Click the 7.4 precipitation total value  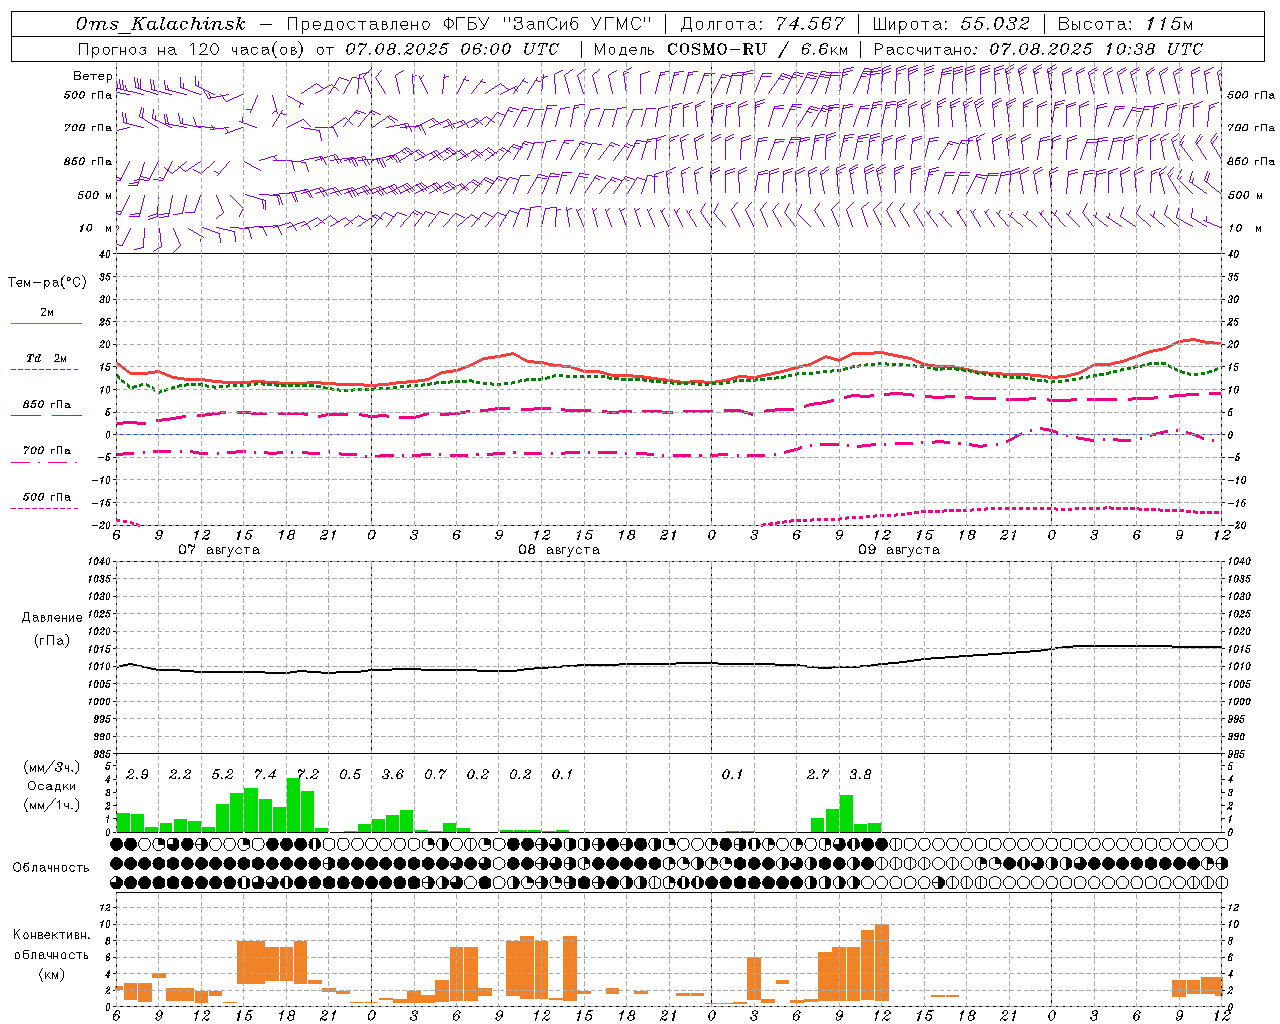point(265,774)
